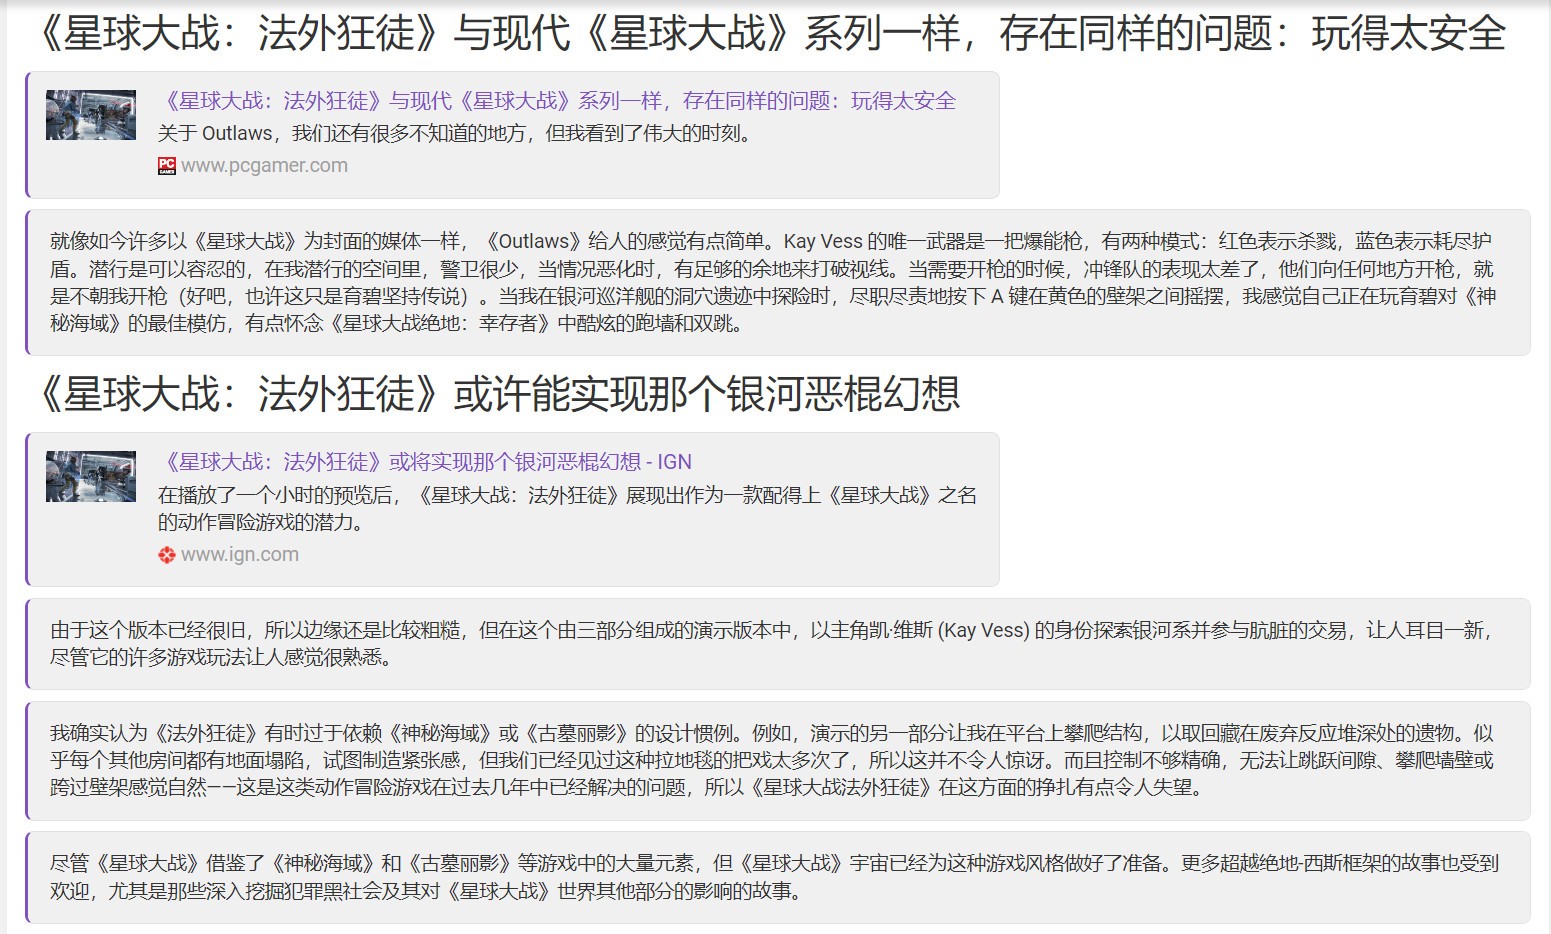Open PC Gamer link titled 玩得太安全
This screenshot has width=1551, height=934.
[x=558, y=101]
